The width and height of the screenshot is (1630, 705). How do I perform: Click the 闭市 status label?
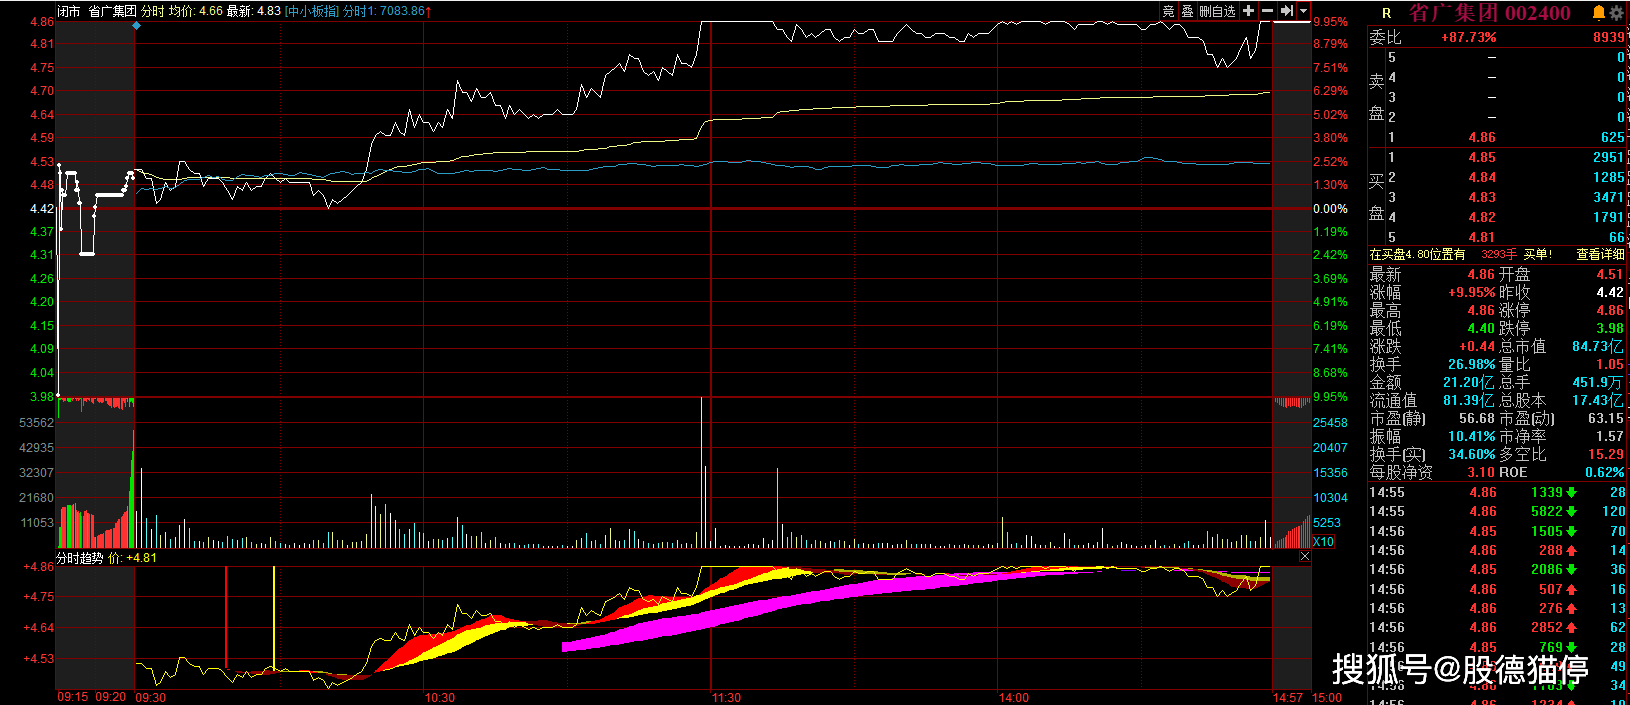(x=68, y=11)
